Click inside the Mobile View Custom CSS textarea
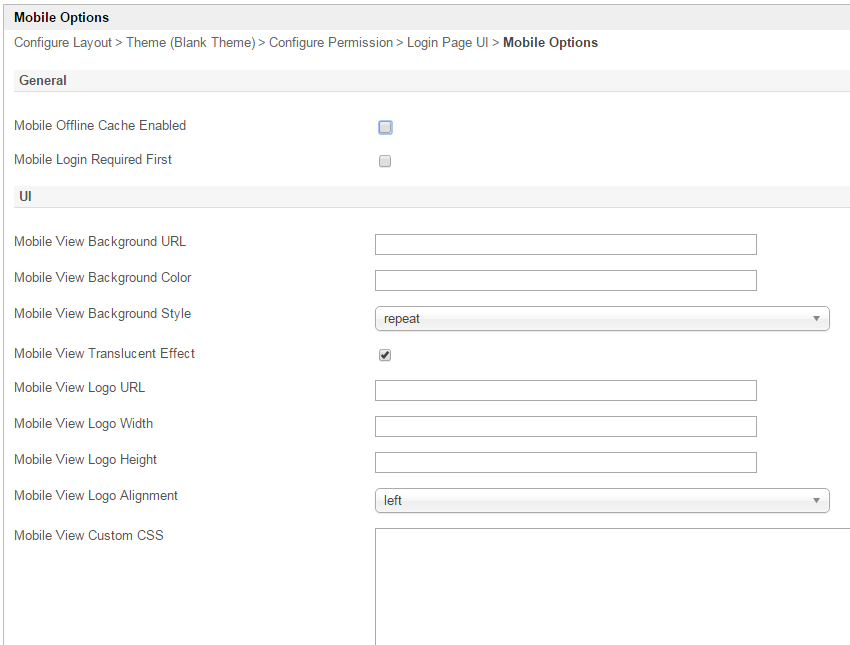Viewport: 850px width, 645px height. click(611, 585)
